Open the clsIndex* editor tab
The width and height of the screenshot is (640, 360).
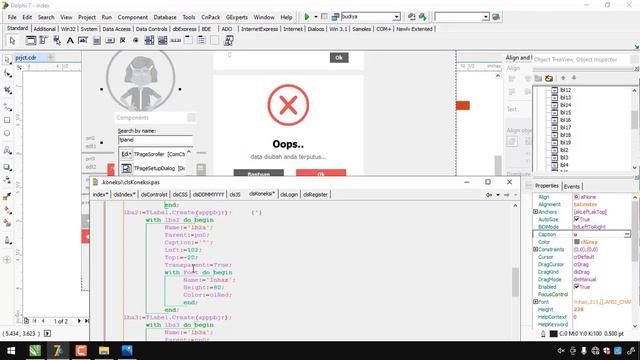(124, 195)
